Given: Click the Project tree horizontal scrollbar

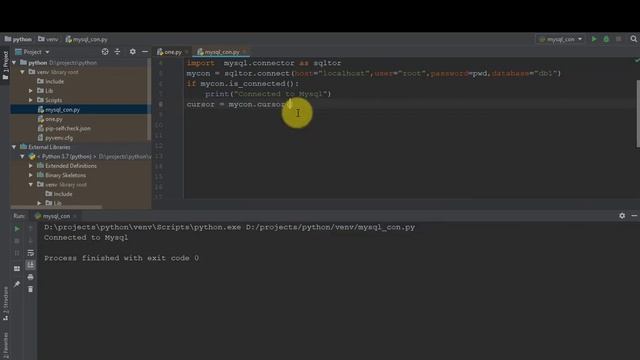Looking at the screenshot, I should tap(56, 207).
